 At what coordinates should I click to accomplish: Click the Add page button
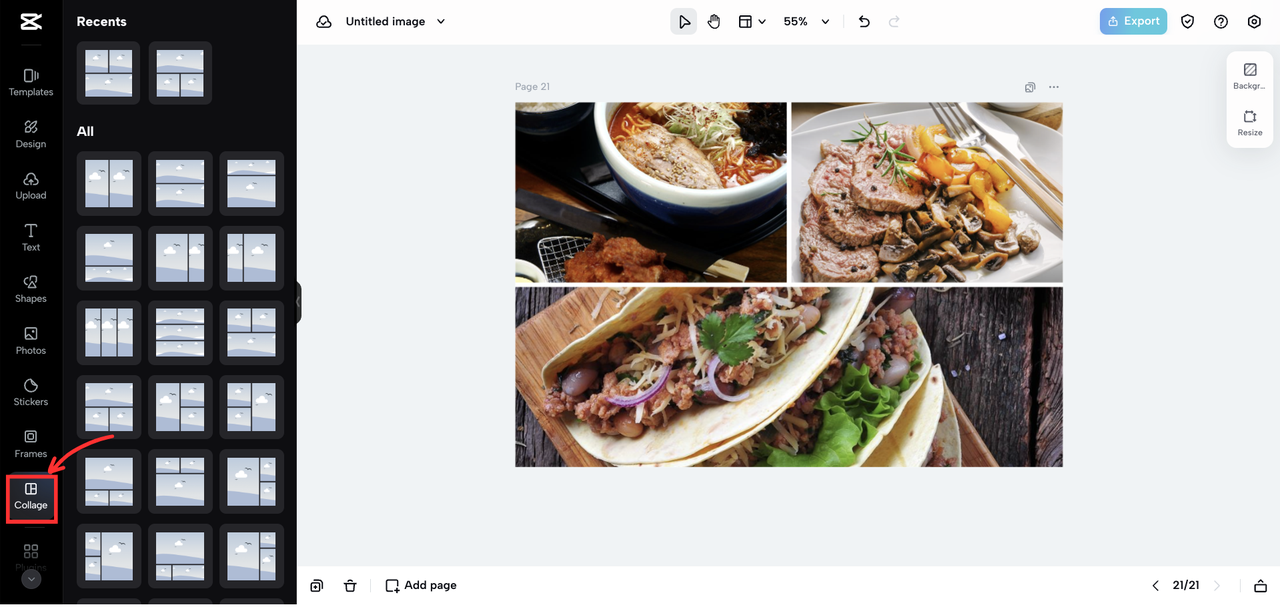point(421,585)
